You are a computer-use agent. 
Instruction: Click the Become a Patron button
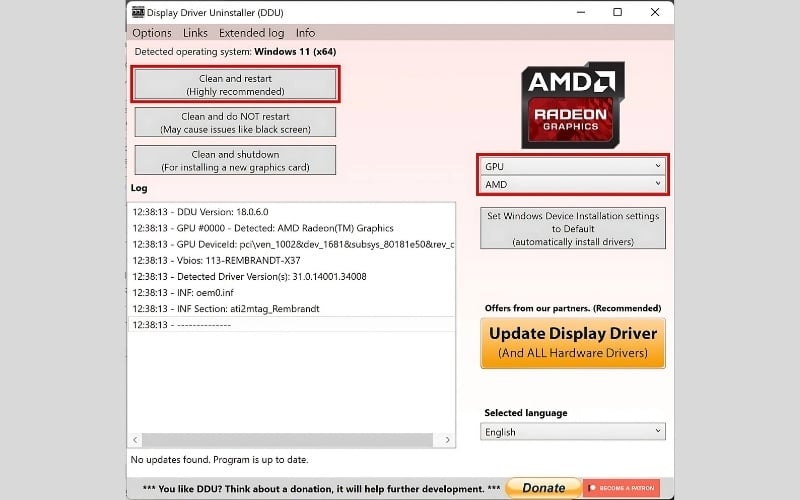(x=621, y=488)
